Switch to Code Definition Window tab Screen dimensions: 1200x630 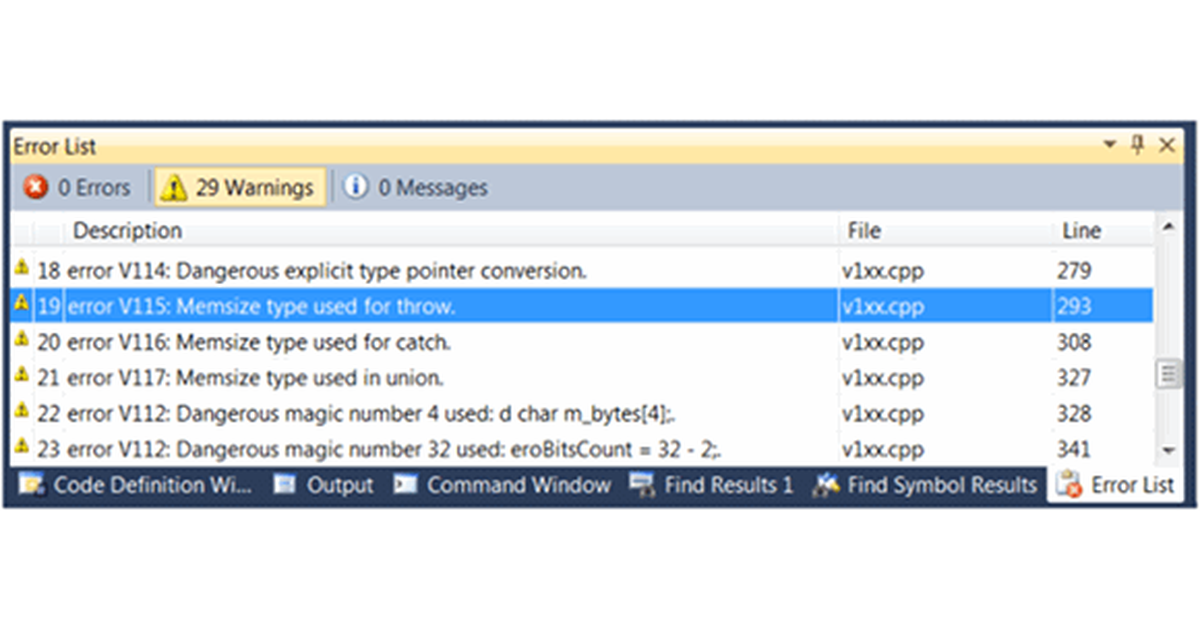137,485
